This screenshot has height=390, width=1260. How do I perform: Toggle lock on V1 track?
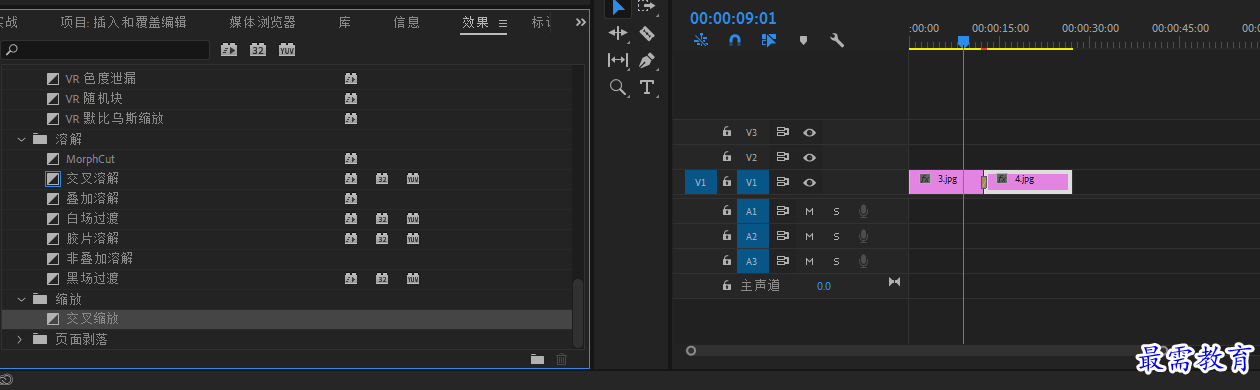727,182
